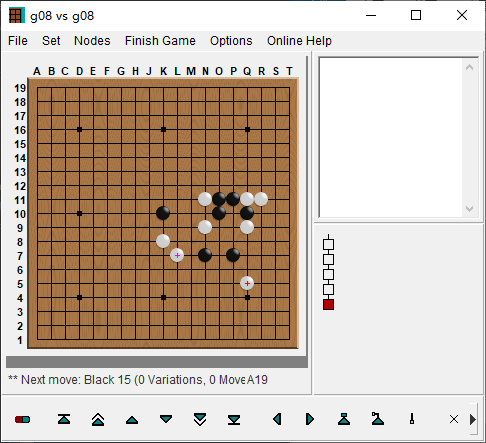The height and width of the screenshot is (443, 486).
Task: Go back several moves with double up arrow
Action: click(x=98, y=419)
